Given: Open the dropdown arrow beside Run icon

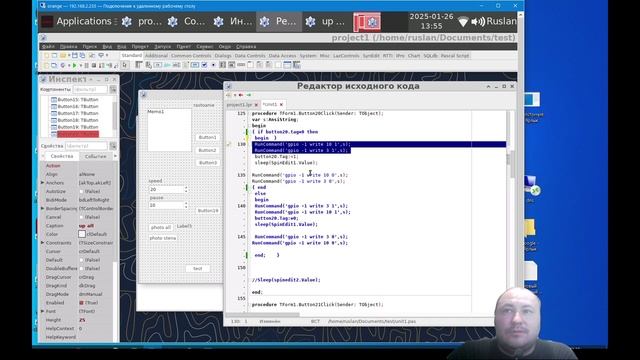Looking at the screenshot, I should [x=80, y=65].
